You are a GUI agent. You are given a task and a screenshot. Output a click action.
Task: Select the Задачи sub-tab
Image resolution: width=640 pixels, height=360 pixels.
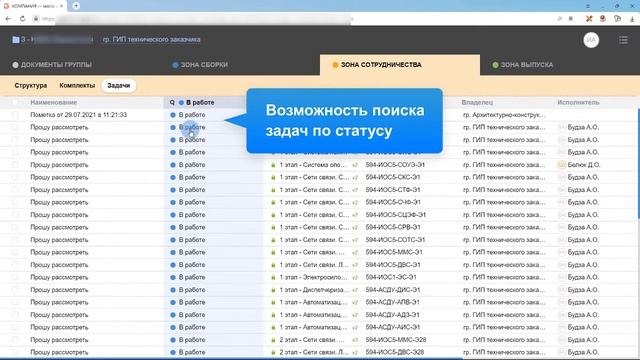point(118,86)
